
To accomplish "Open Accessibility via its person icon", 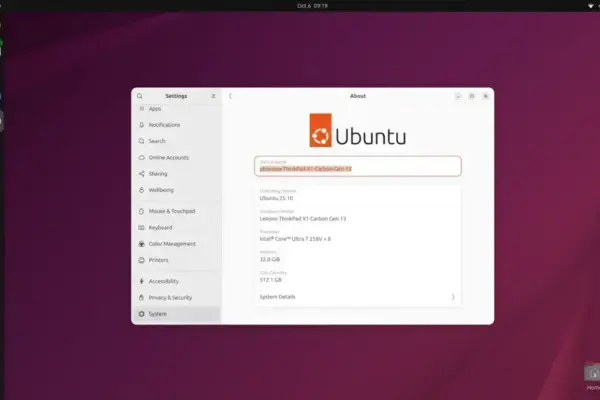I will (142, 281).
